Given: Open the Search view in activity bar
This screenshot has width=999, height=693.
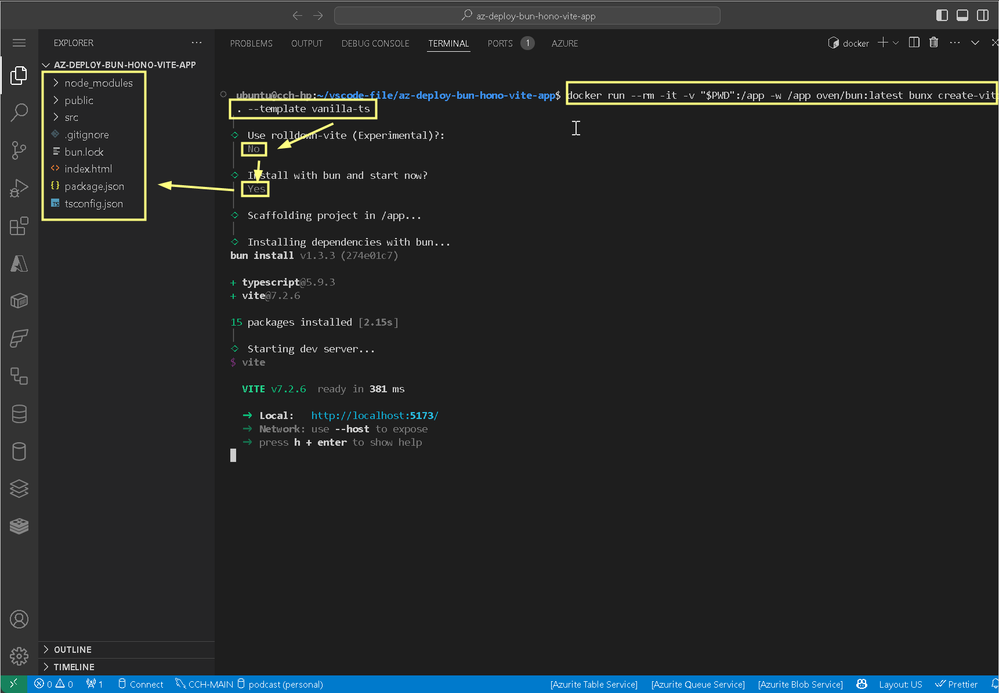Looking at the screenshot, I should 19,113.
